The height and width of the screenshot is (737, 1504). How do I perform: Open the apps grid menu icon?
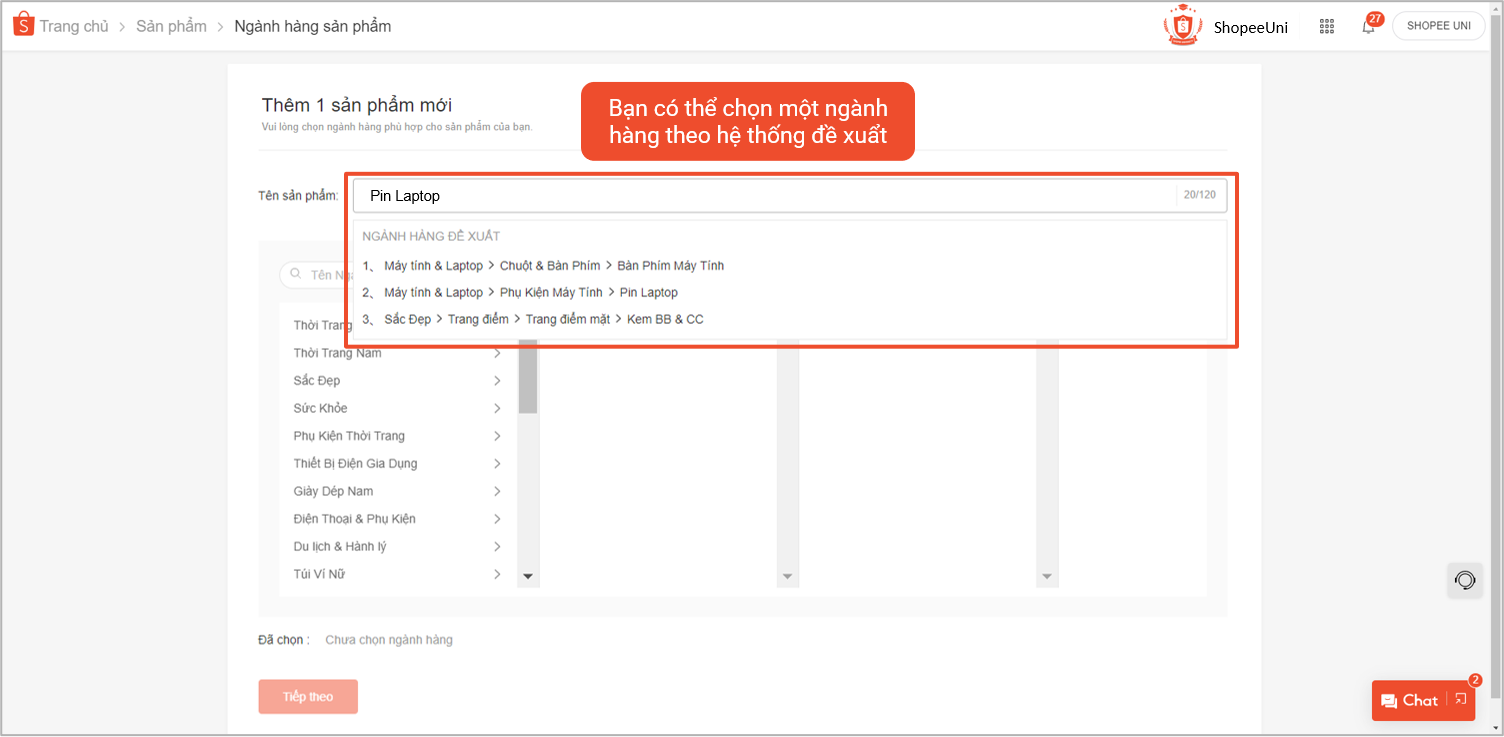click(x=1327, y=27)
